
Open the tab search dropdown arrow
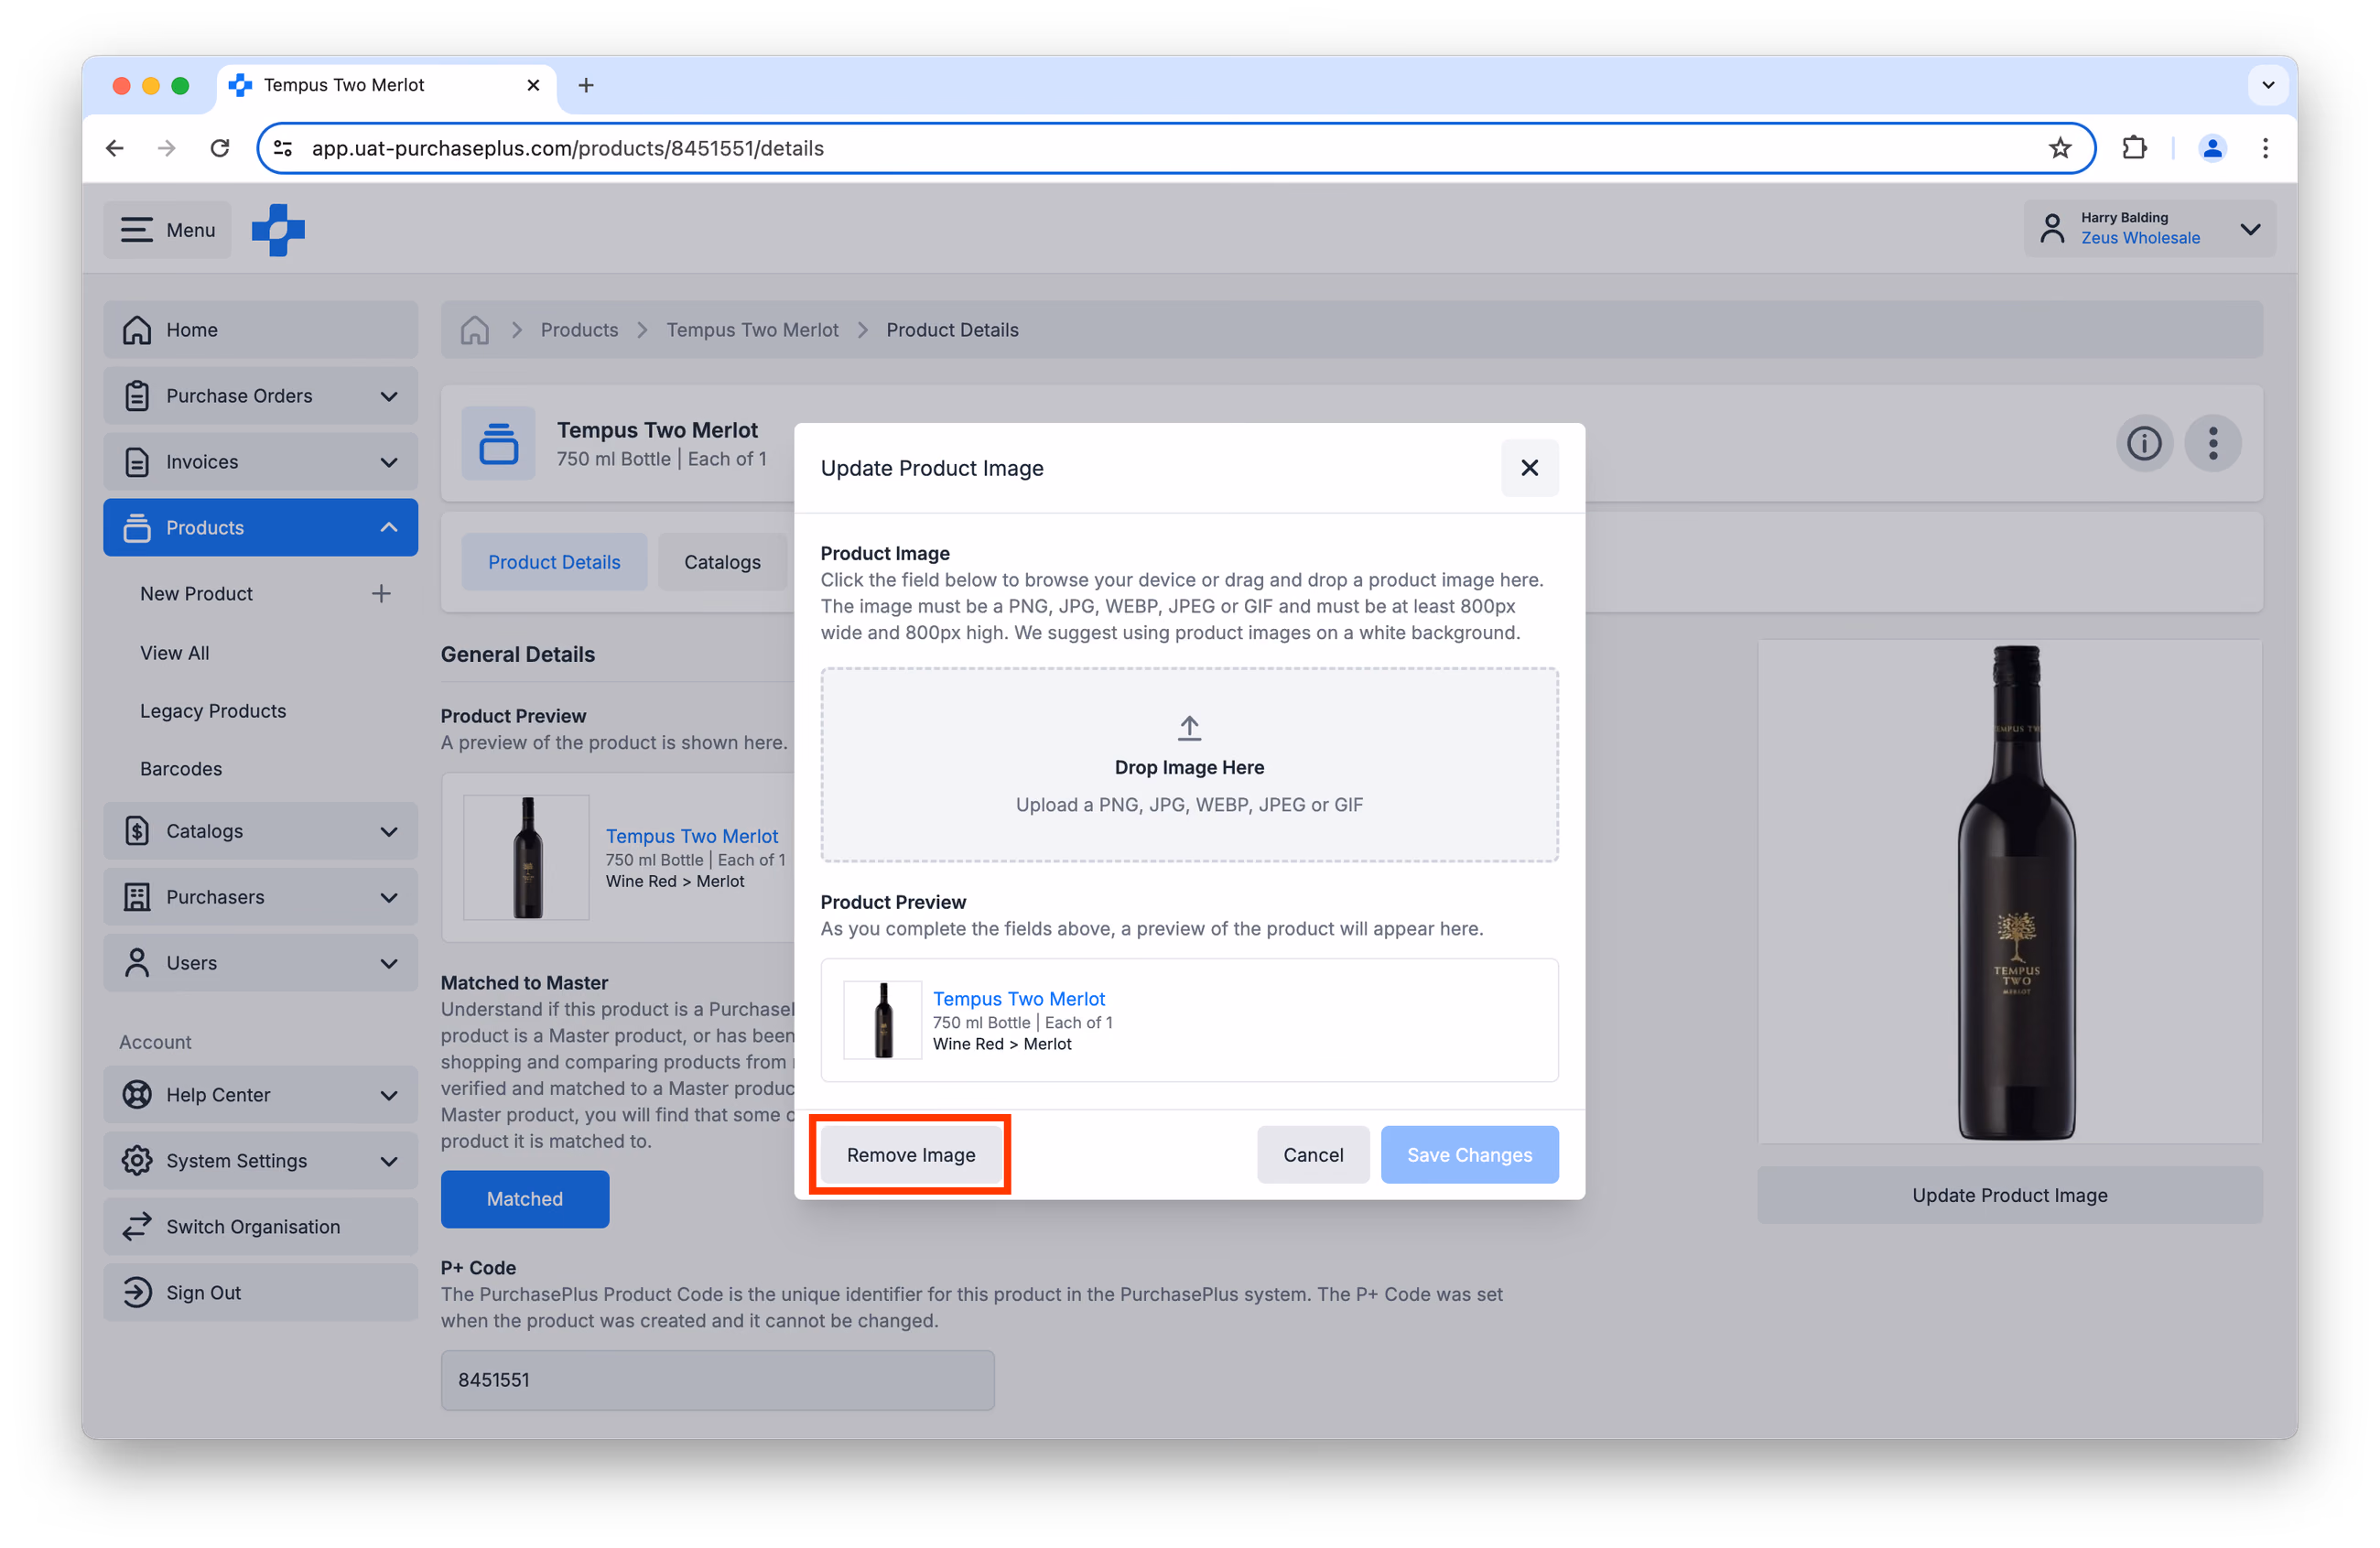pos(2268,85)
